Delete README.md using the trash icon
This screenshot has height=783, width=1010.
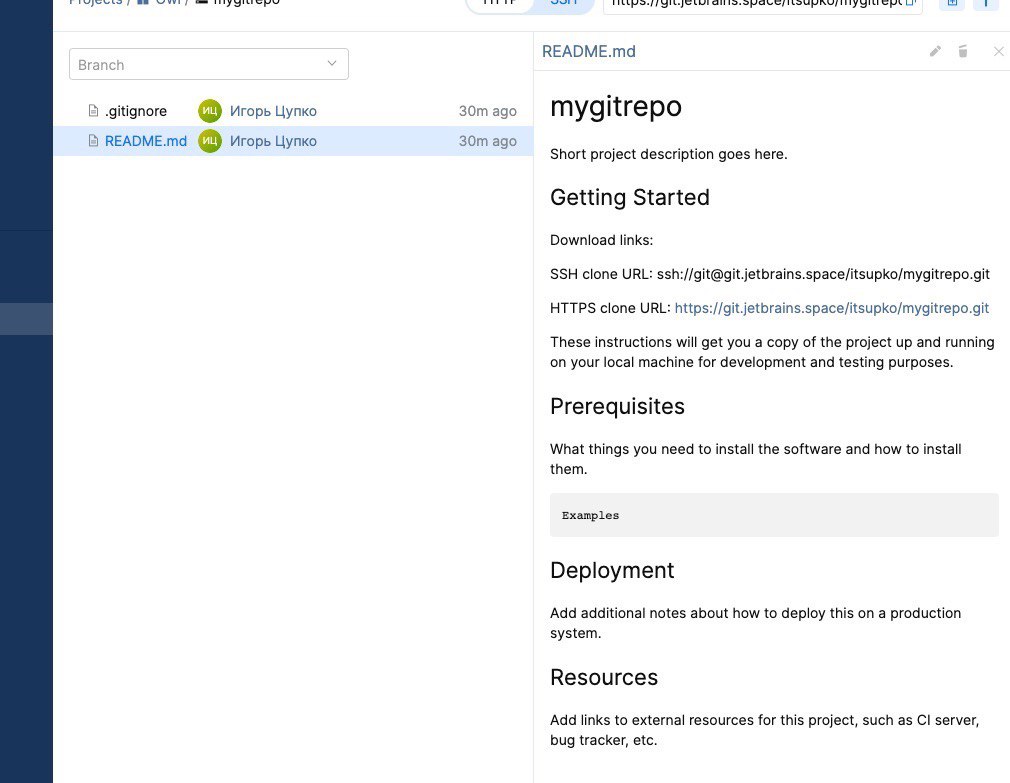(963, 52)
